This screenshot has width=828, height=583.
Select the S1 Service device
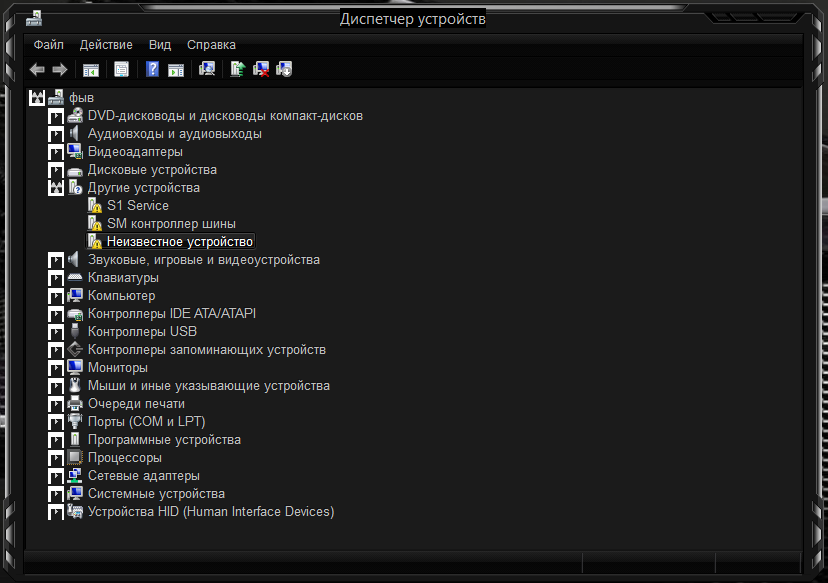[x=138, y=205]
